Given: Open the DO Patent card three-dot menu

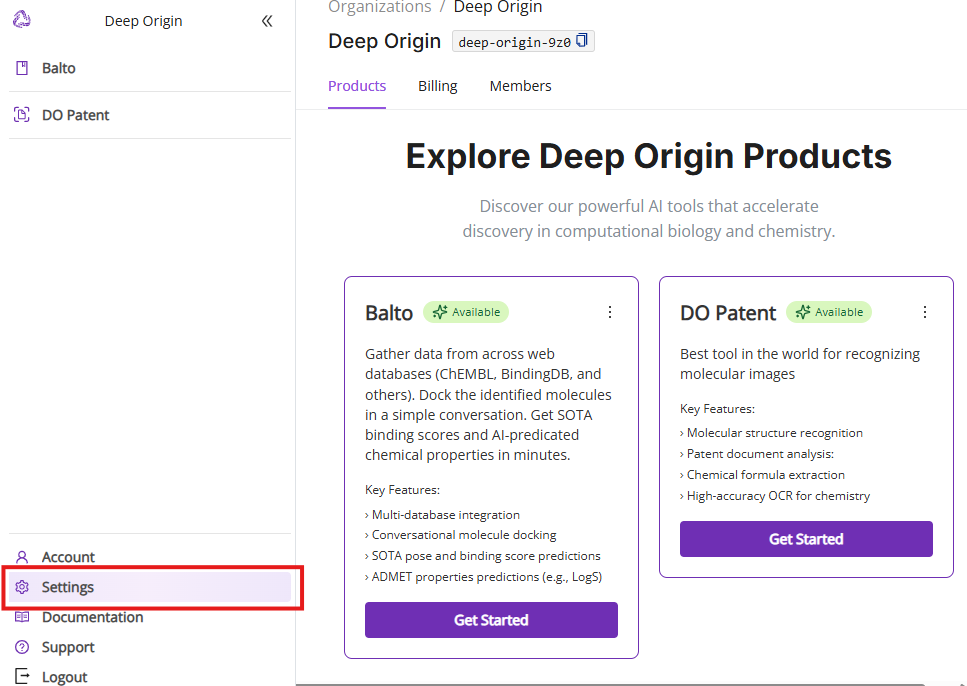Looking at the screenshot, I should click(925, 312).
